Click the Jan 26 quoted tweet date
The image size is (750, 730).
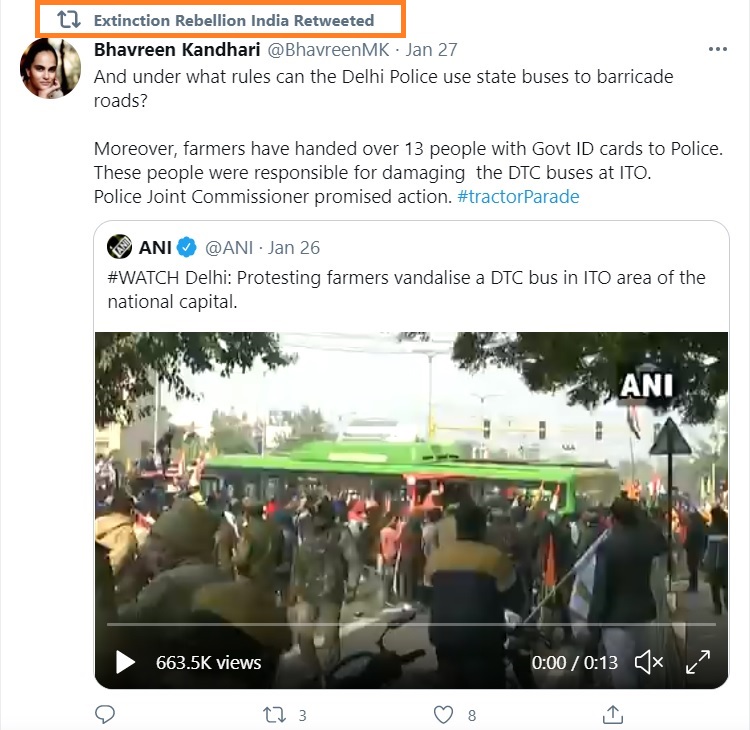click(x=294, y=247)
